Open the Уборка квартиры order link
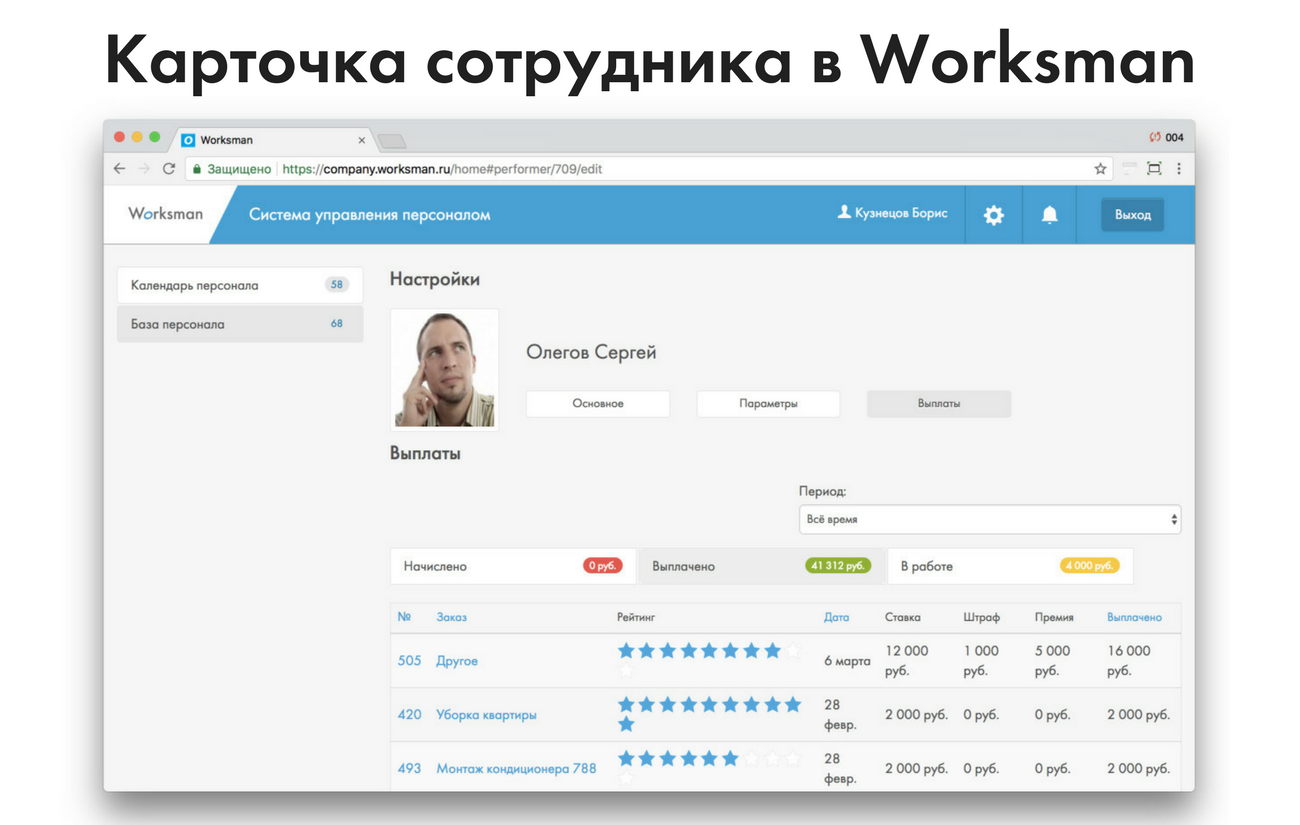The width and height of the screenshot is (1300, 825). tap(486, 715)
